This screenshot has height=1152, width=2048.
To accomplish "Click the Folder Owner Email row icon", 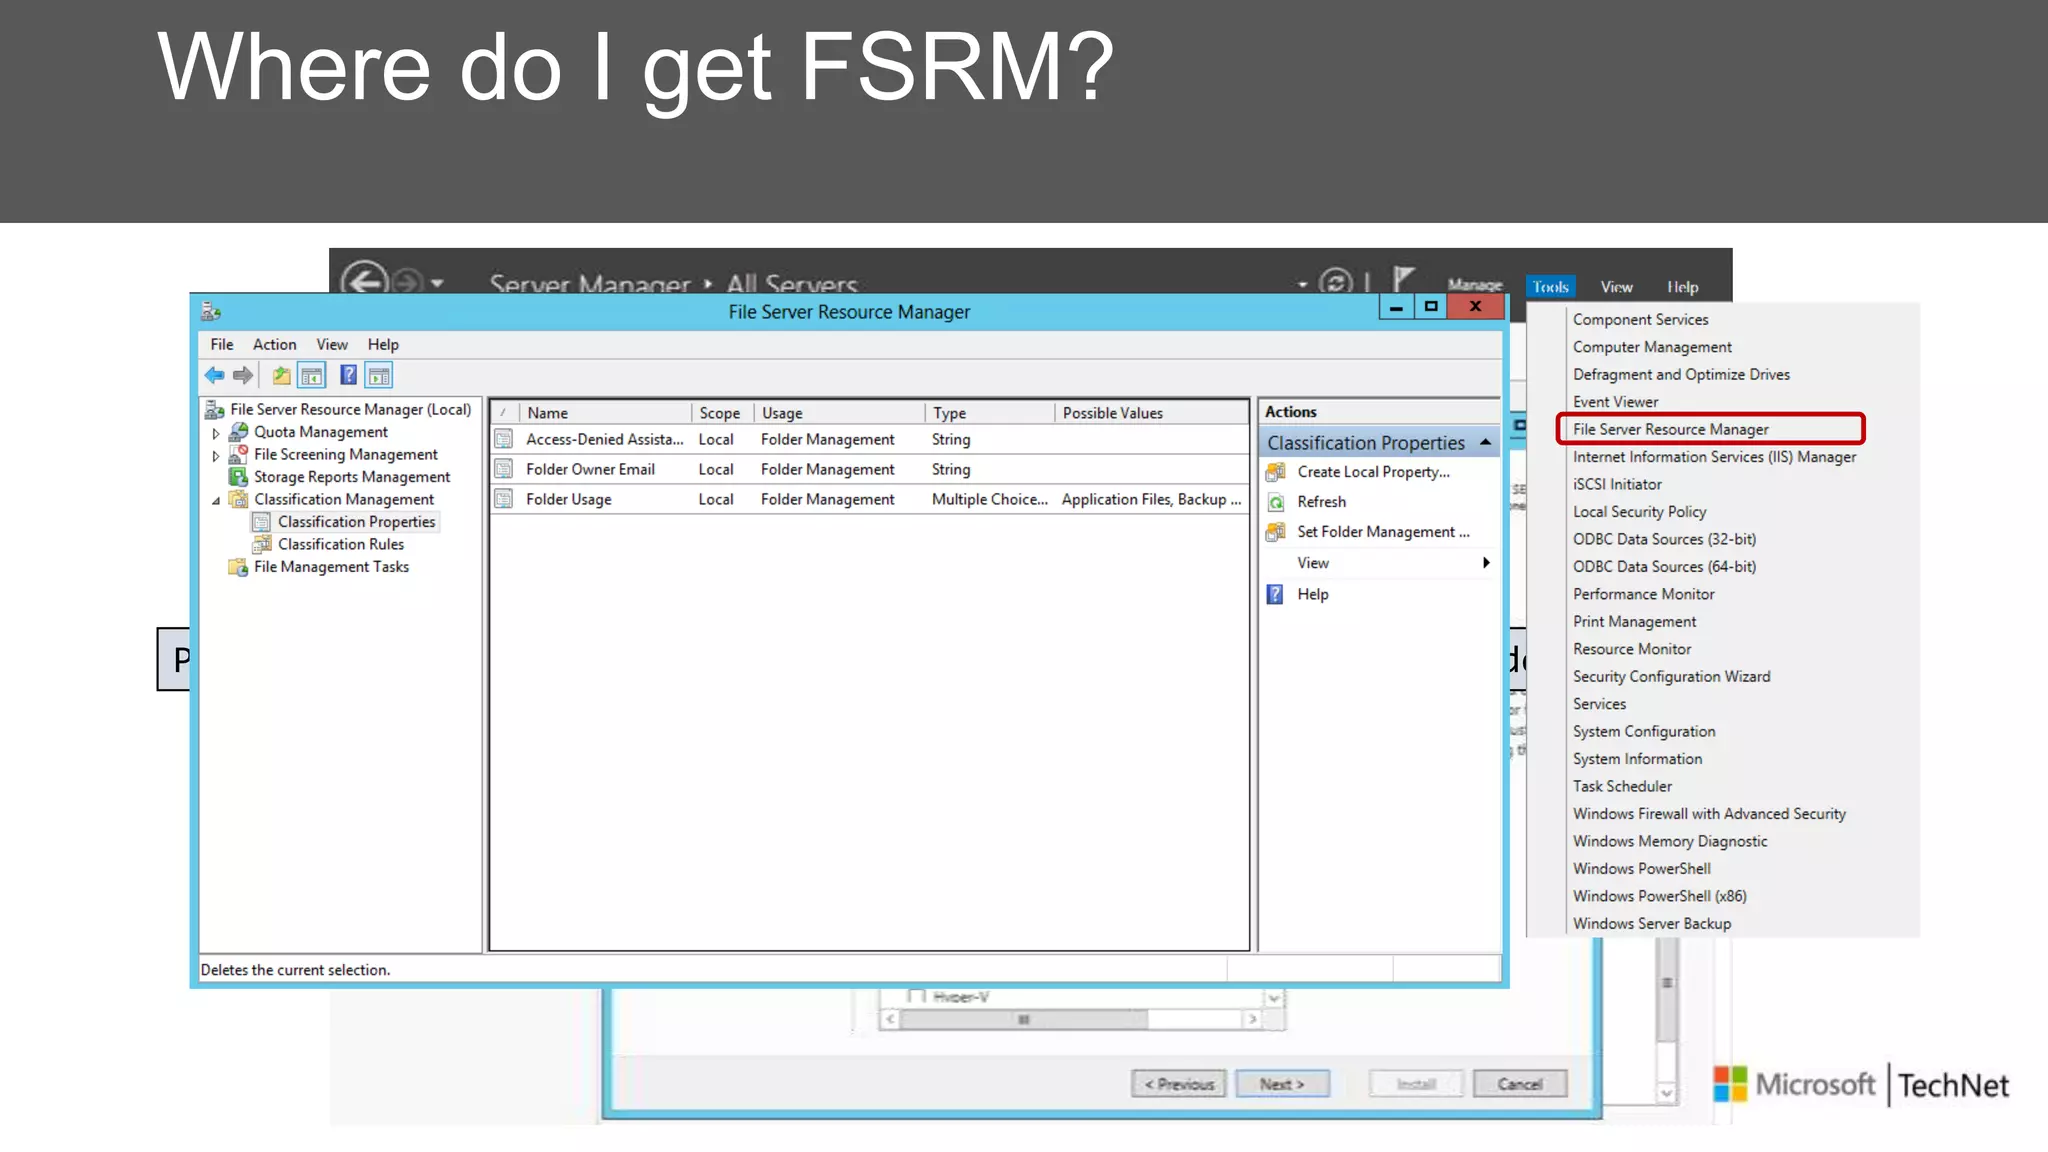I will pos(504,469).
